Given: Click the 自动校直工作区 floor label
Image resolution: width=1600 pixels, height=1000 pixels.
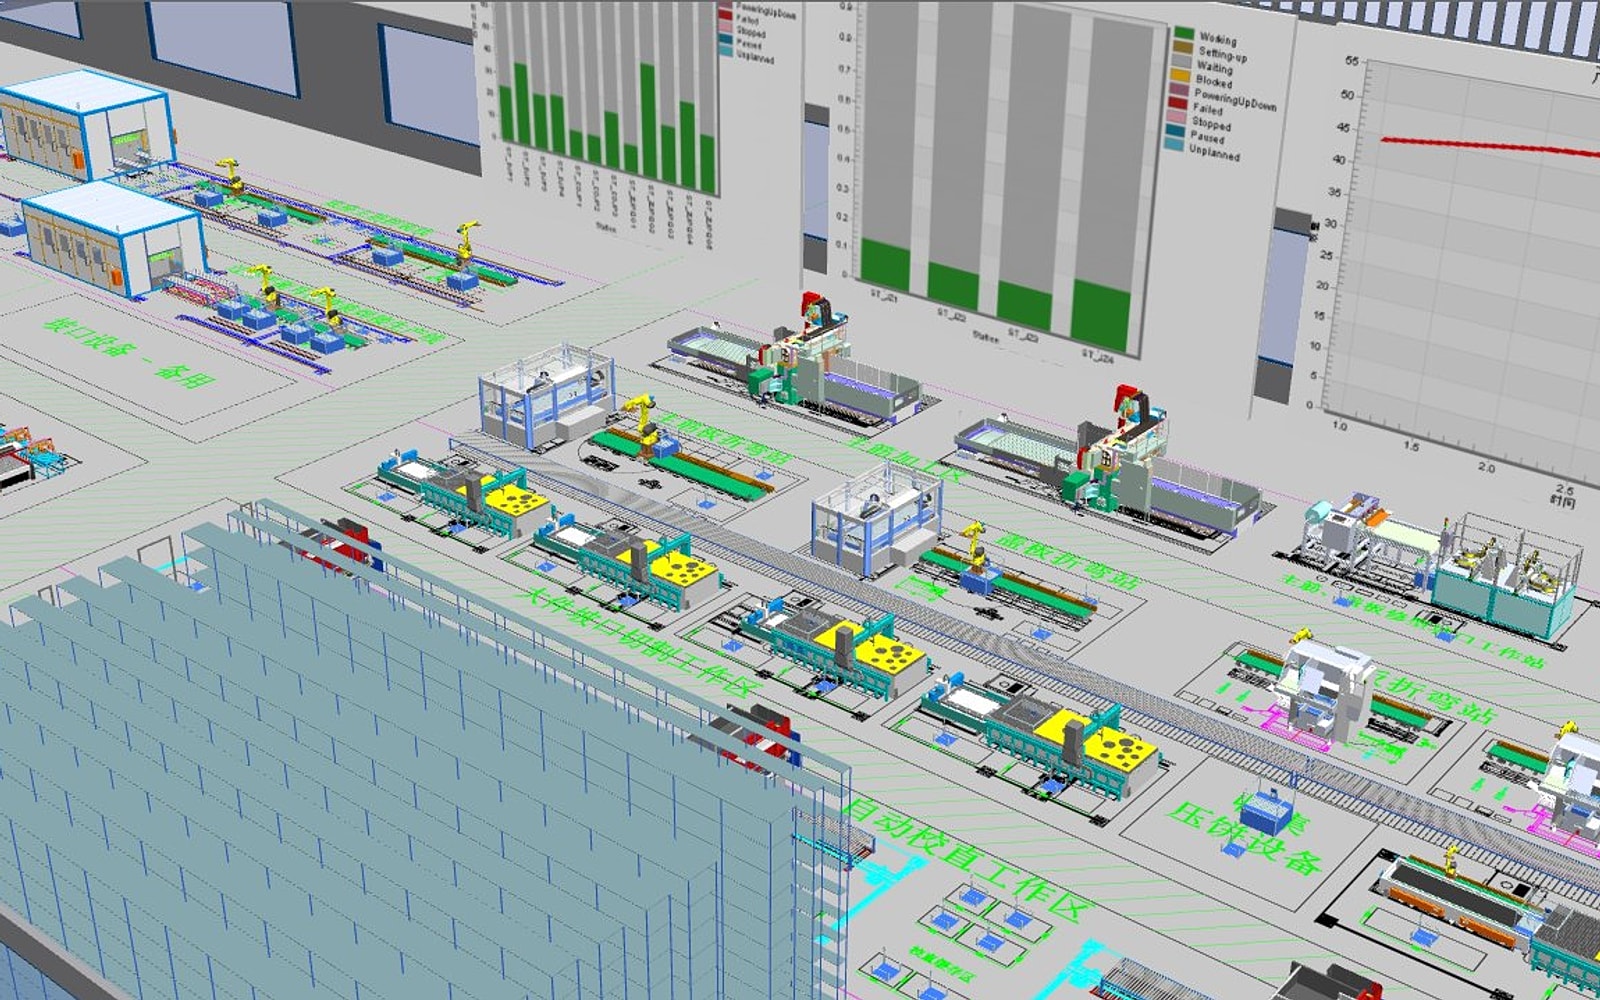Looking at the screenshot, I should [x=965, y=858].
